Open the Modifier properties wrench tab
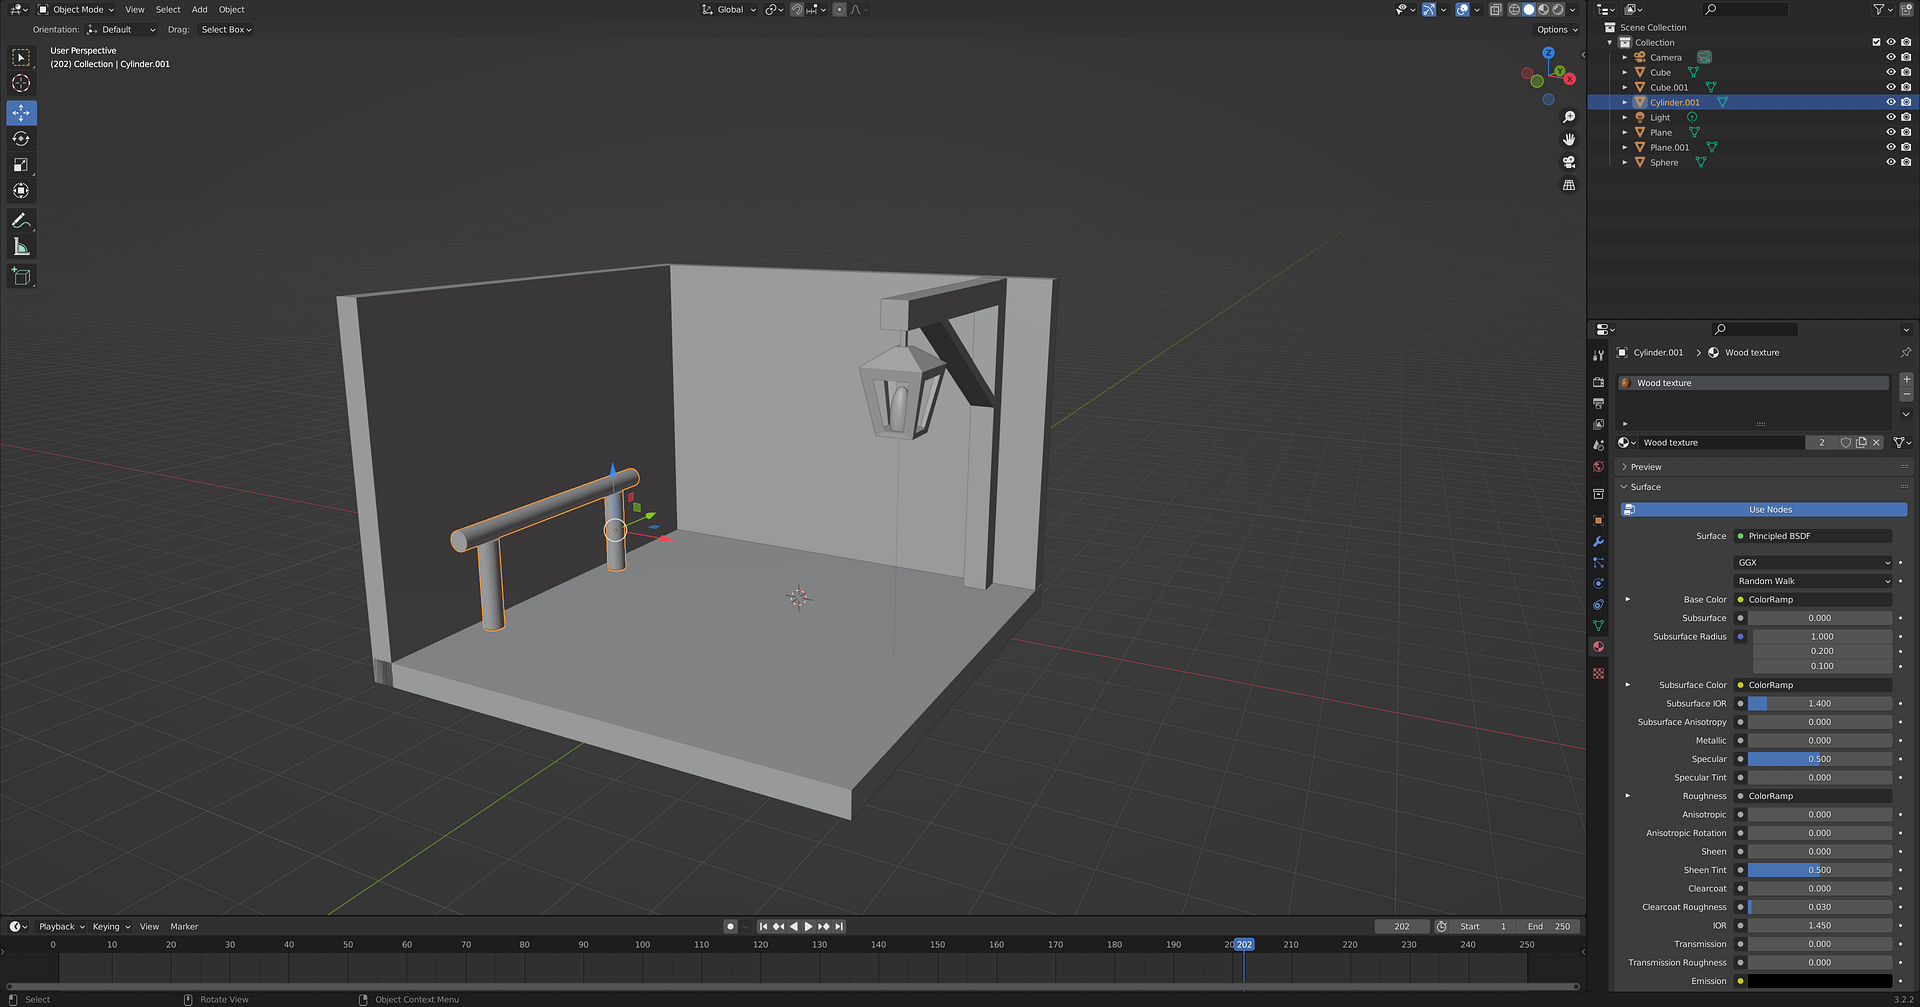Screen dimensions: 1920x1007 pos(1598,541)
